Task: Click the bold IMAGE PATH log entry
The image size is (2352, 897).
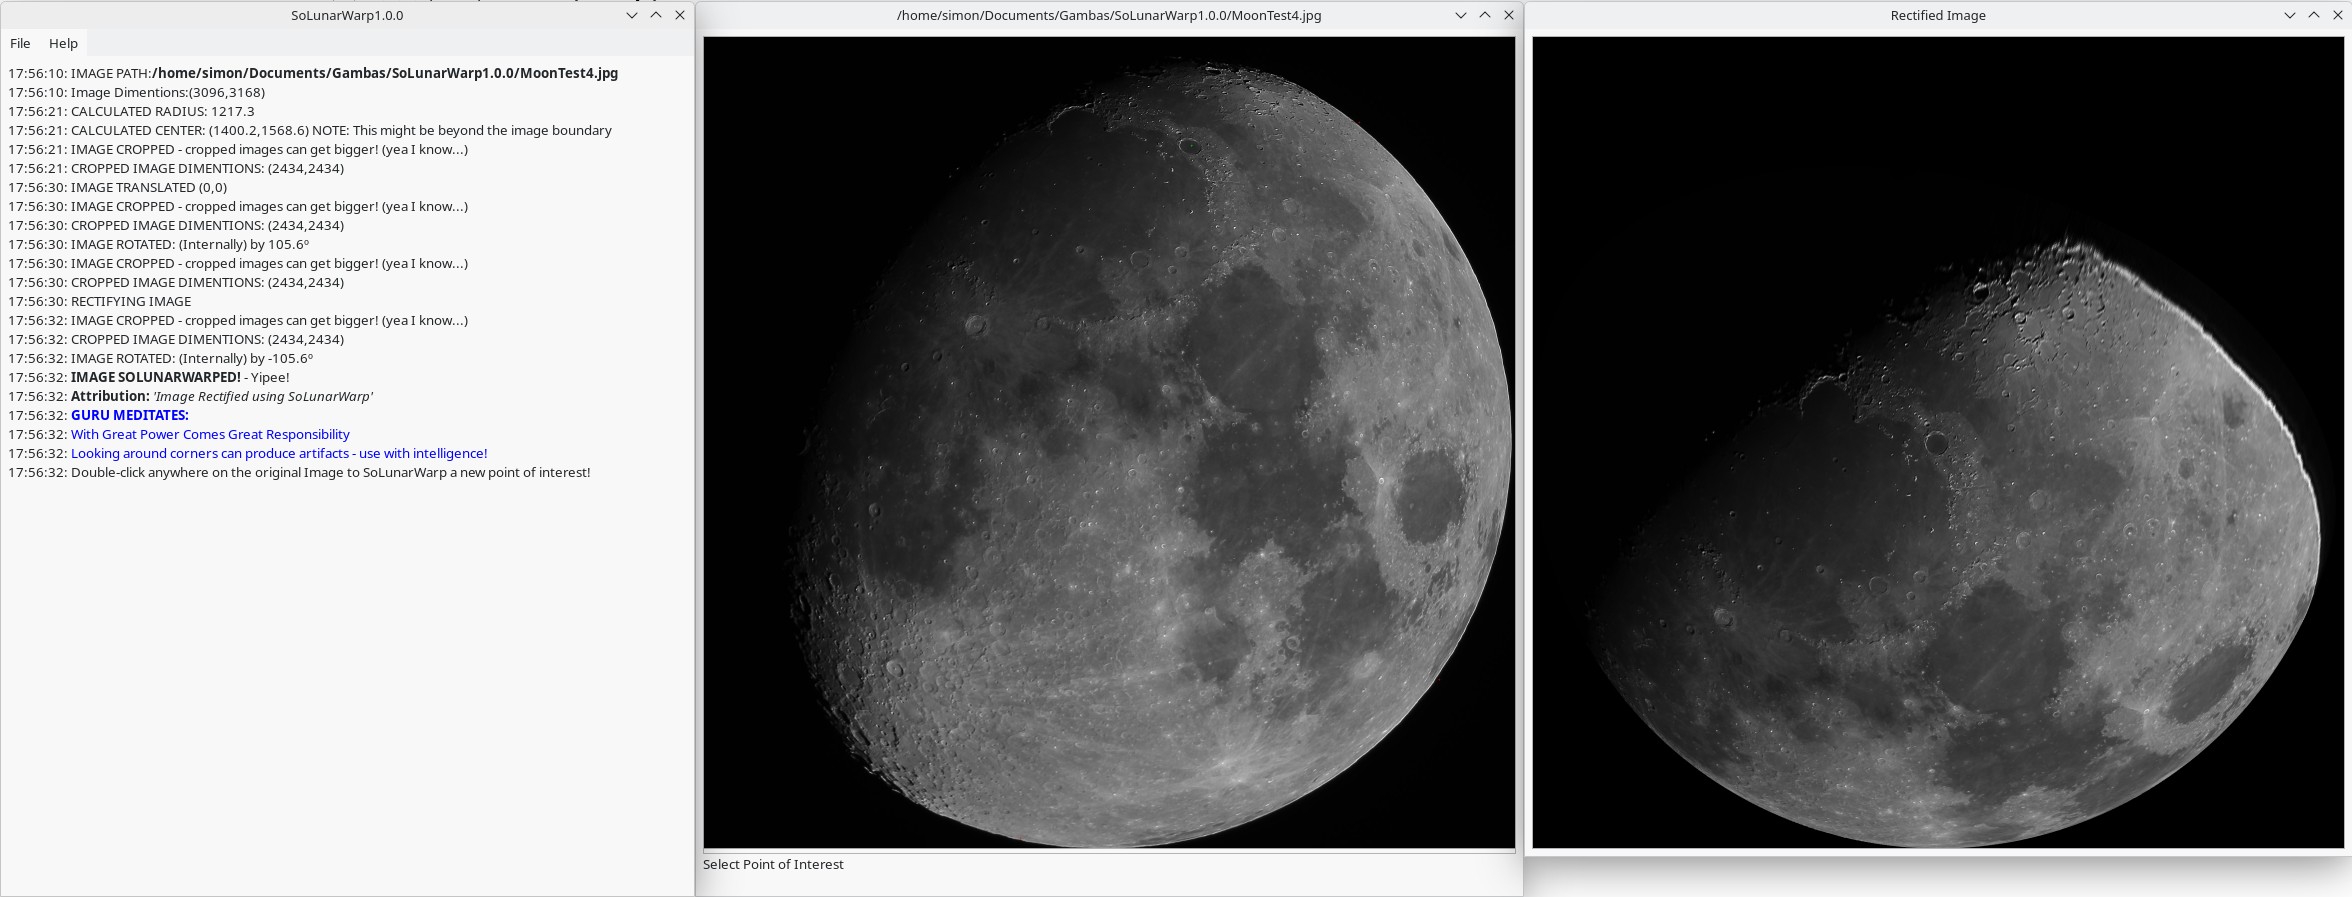Action: click(x=384, y=73)
